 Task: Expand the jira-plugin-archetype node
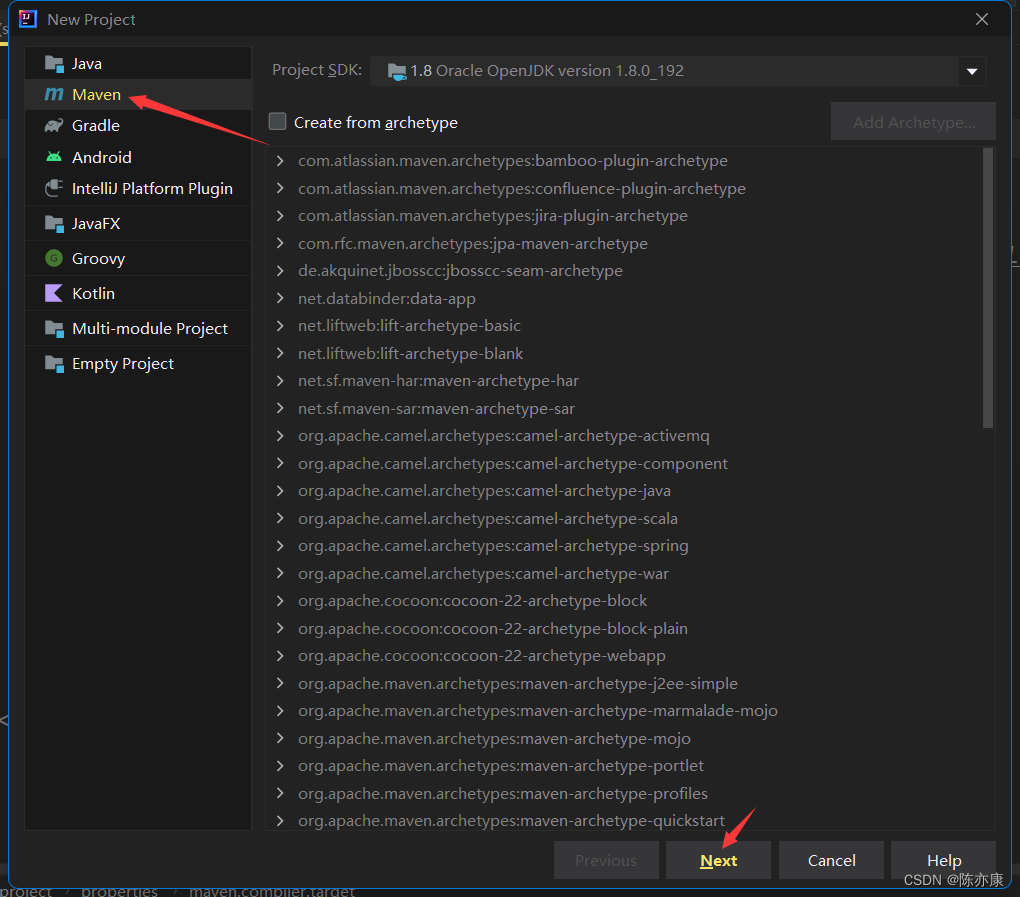[x=280, y=215]
